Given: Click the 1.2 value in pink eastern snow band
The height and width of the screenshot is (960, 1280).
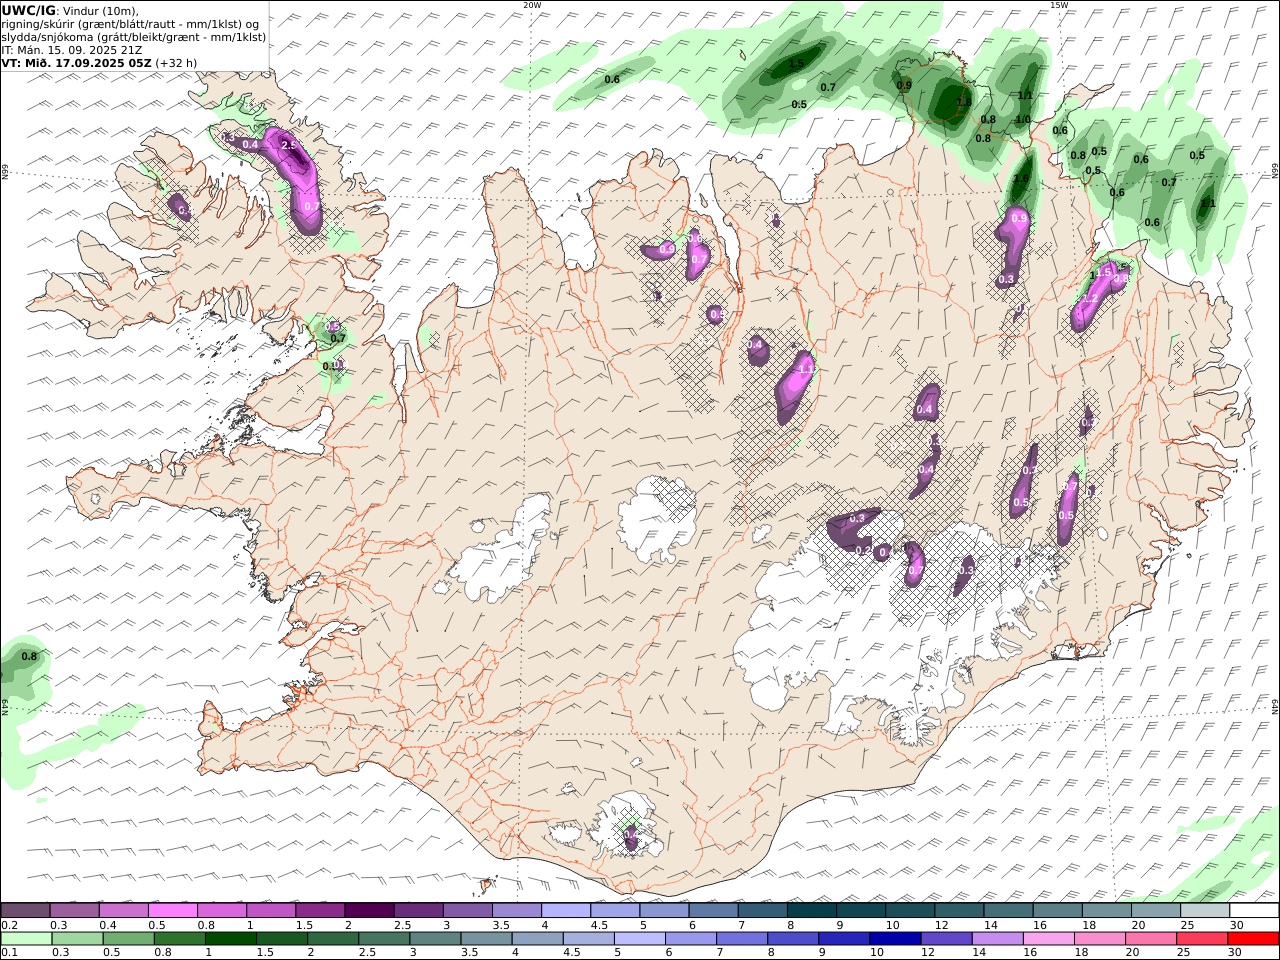Looking at the screenshot, I should click(x=1091, y=299).
